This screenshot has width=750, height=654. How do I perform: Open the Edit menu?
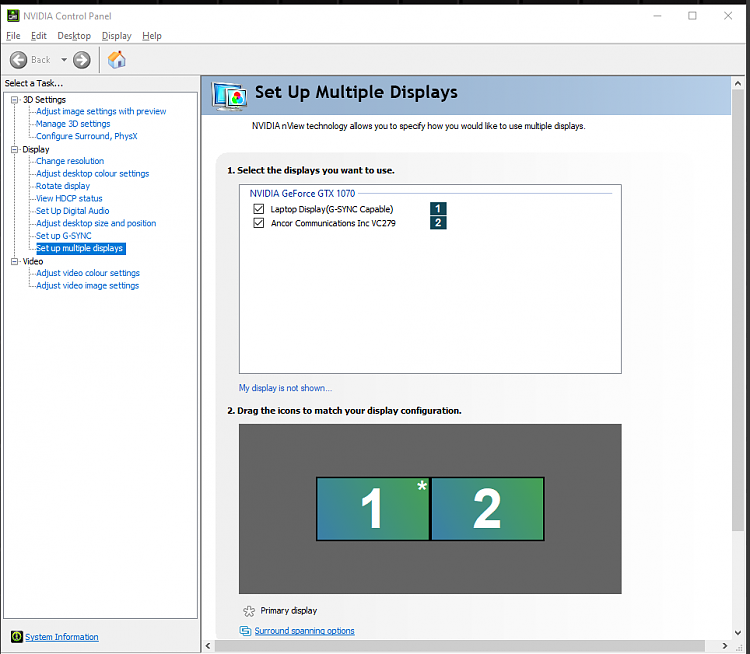coord(39,36)
